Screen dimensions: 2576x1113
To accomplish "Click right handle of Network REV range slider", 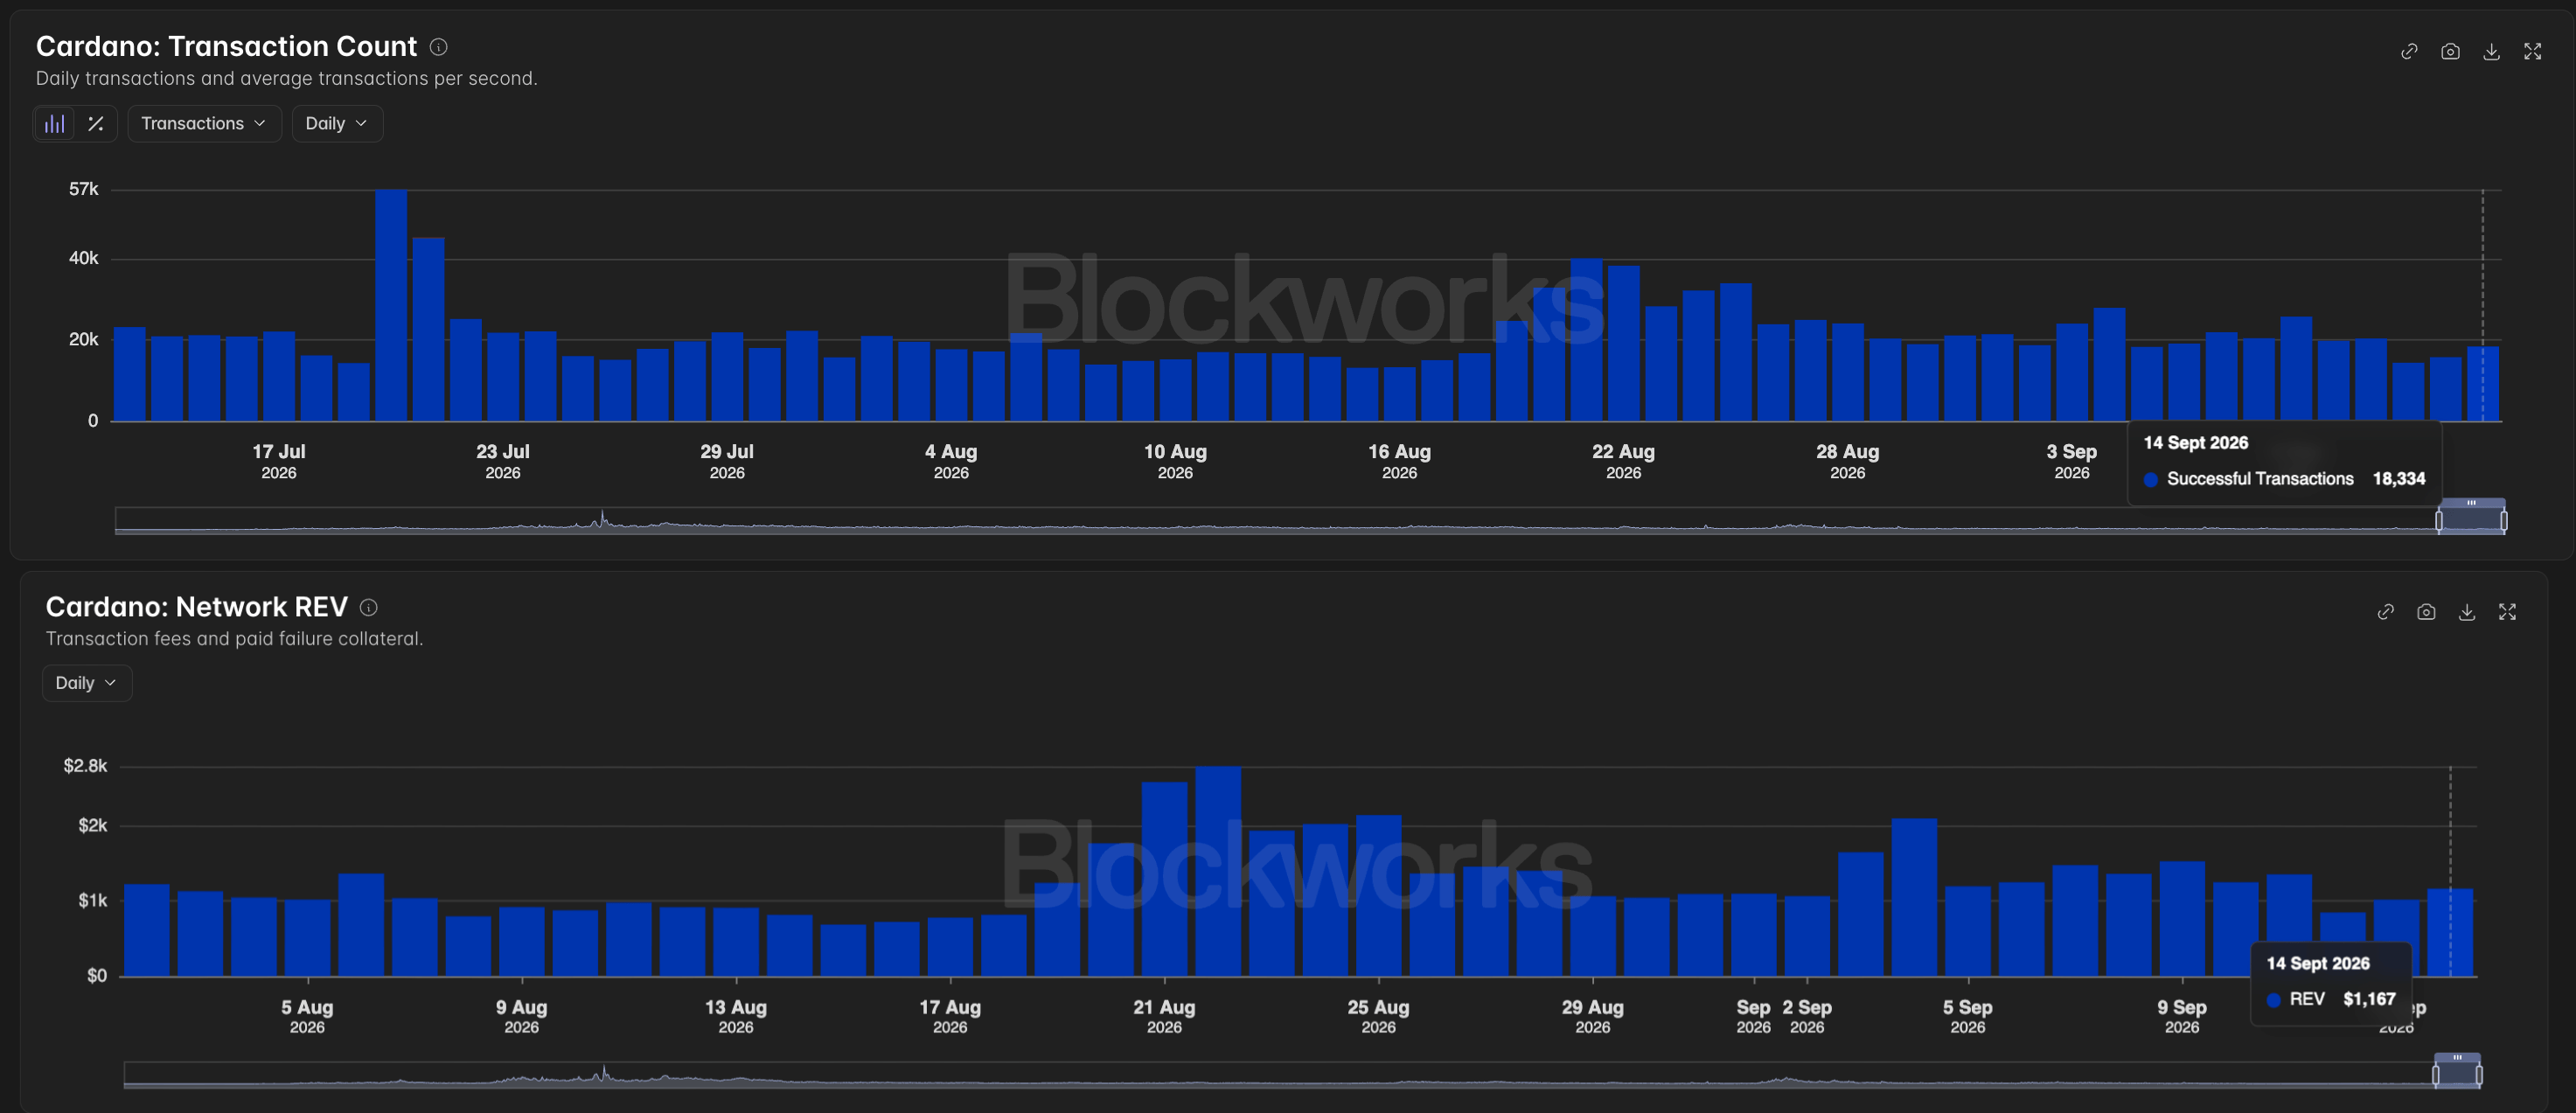I will [2479, 1075].
